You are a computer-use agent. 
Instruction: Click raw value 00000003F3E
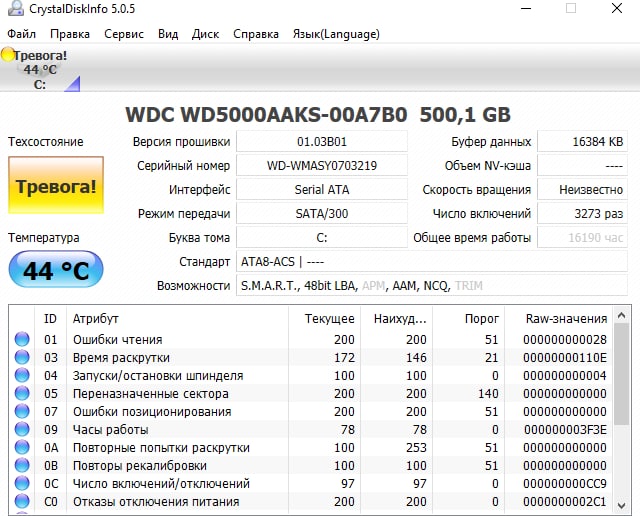point(565,429)
